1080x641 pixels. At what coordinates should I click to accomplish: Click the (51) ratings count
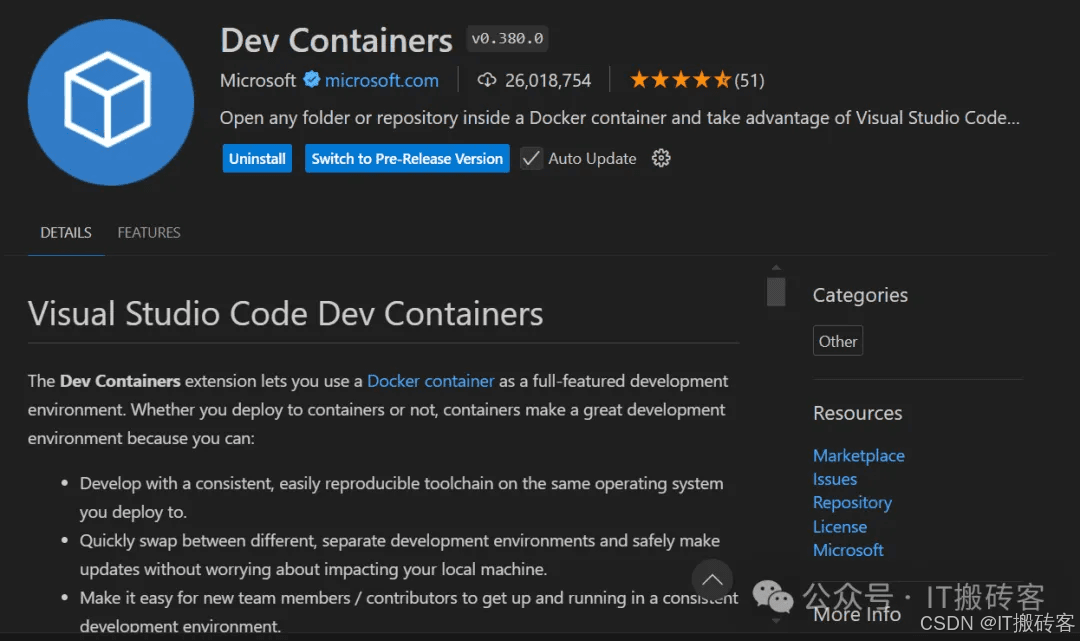[x=749, y=81]
